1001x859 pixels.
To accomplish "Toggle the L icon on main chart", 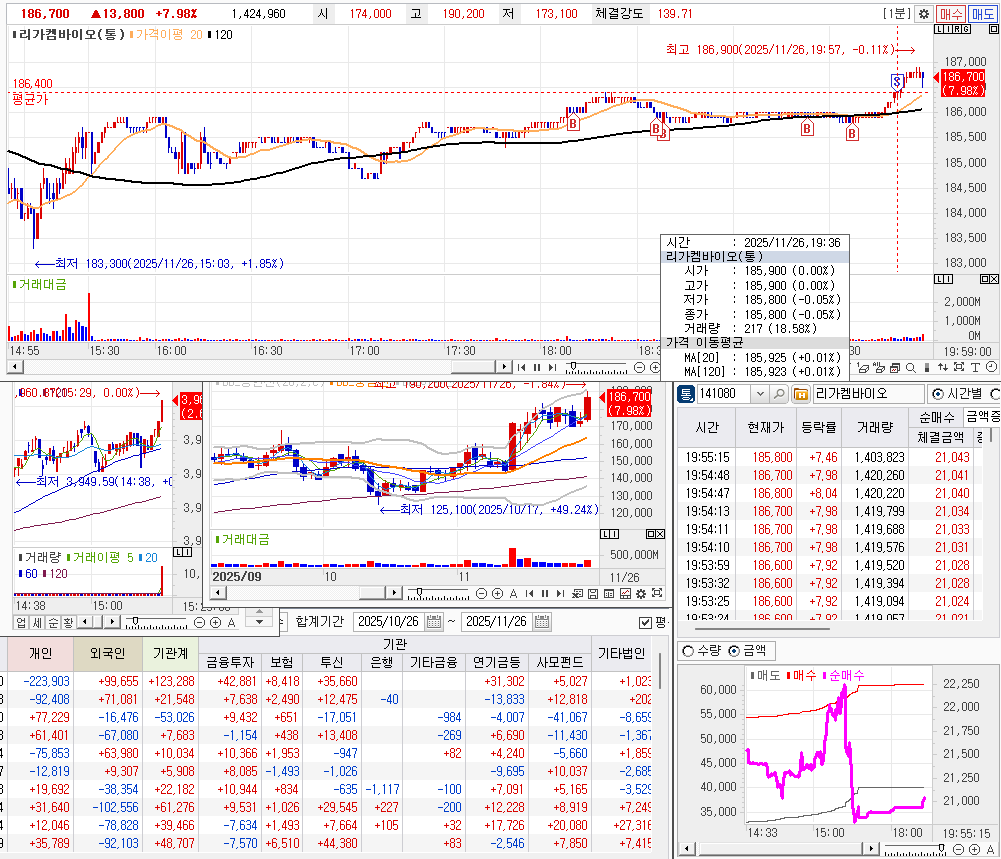I will tap(938, 29).
